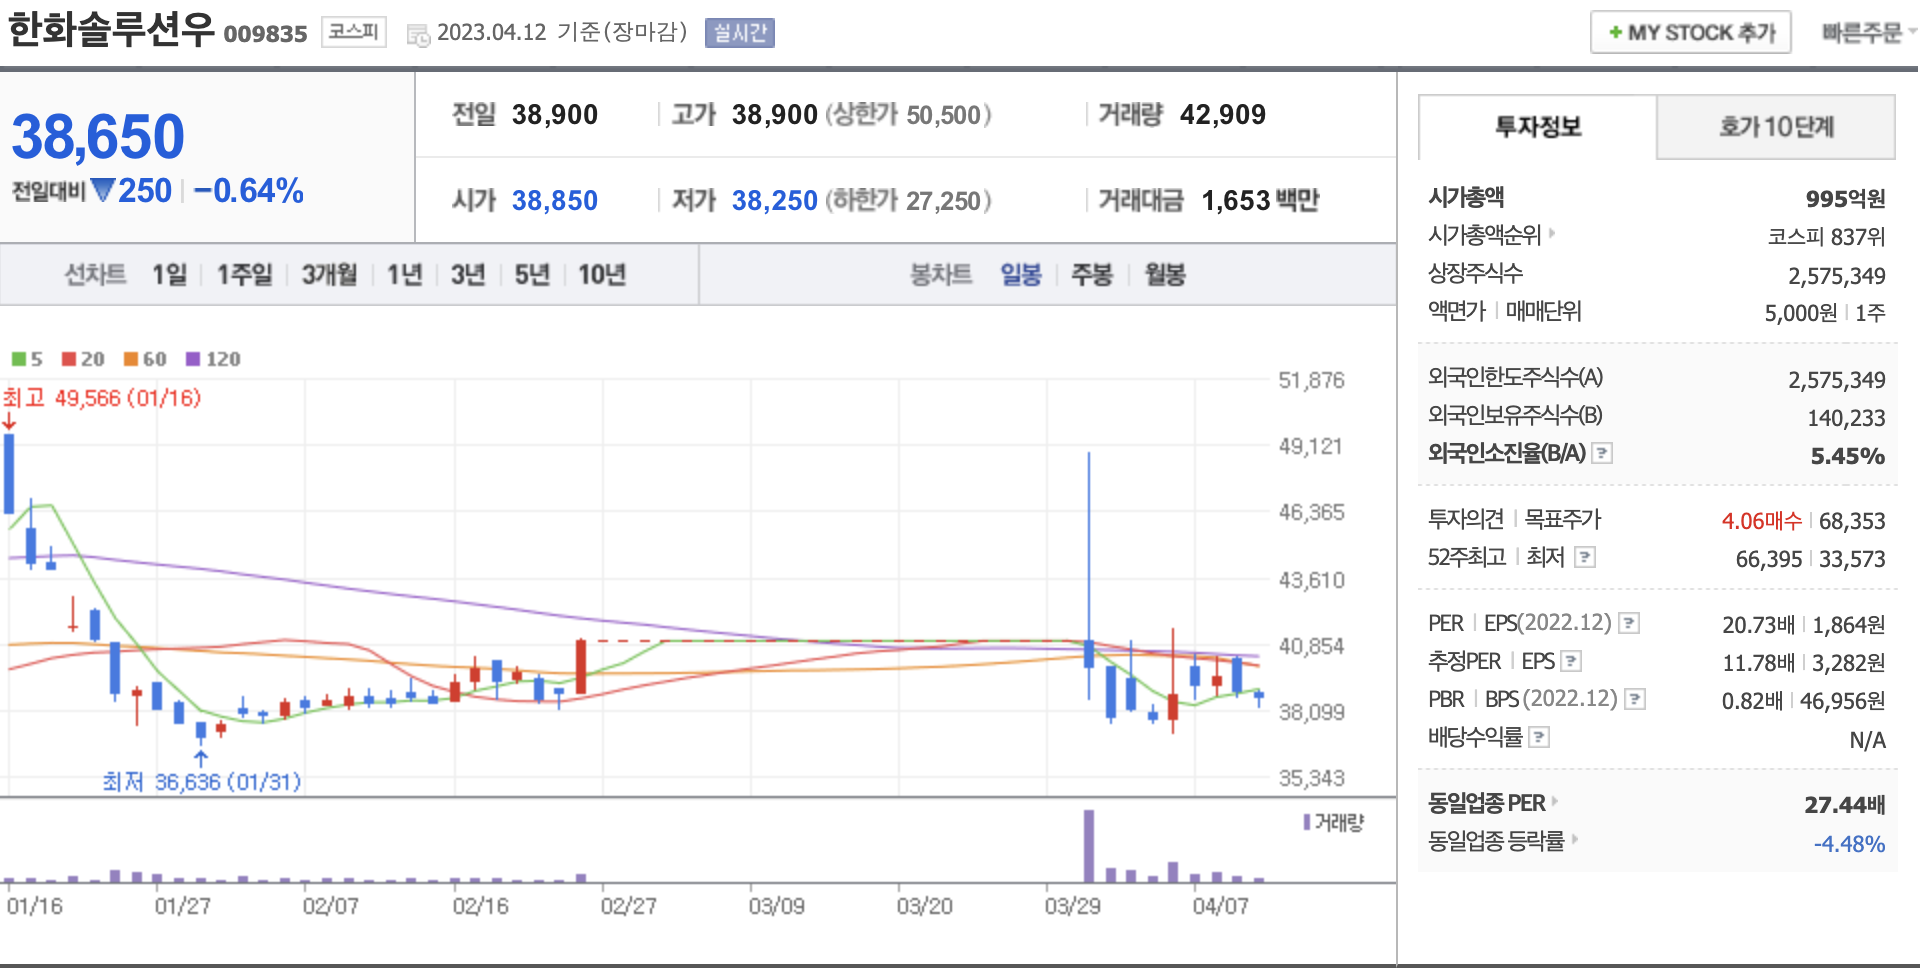This screenshot has width=1922, height=968.
Task: Click the 실시간 badge icon
Action: (739, 33)
